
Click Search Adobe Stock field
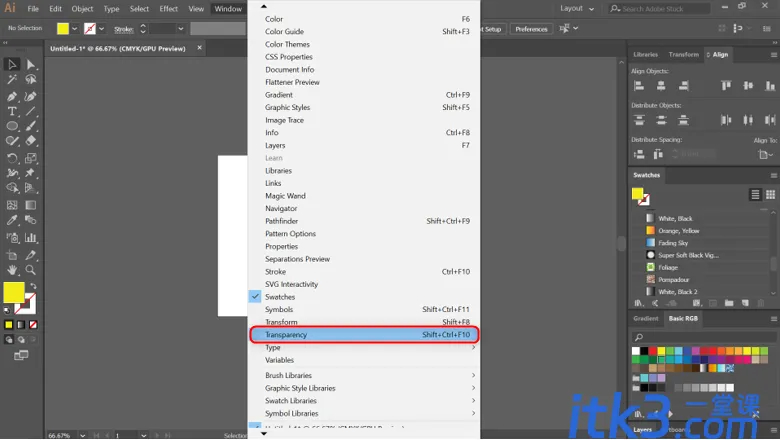click(659, 8)
